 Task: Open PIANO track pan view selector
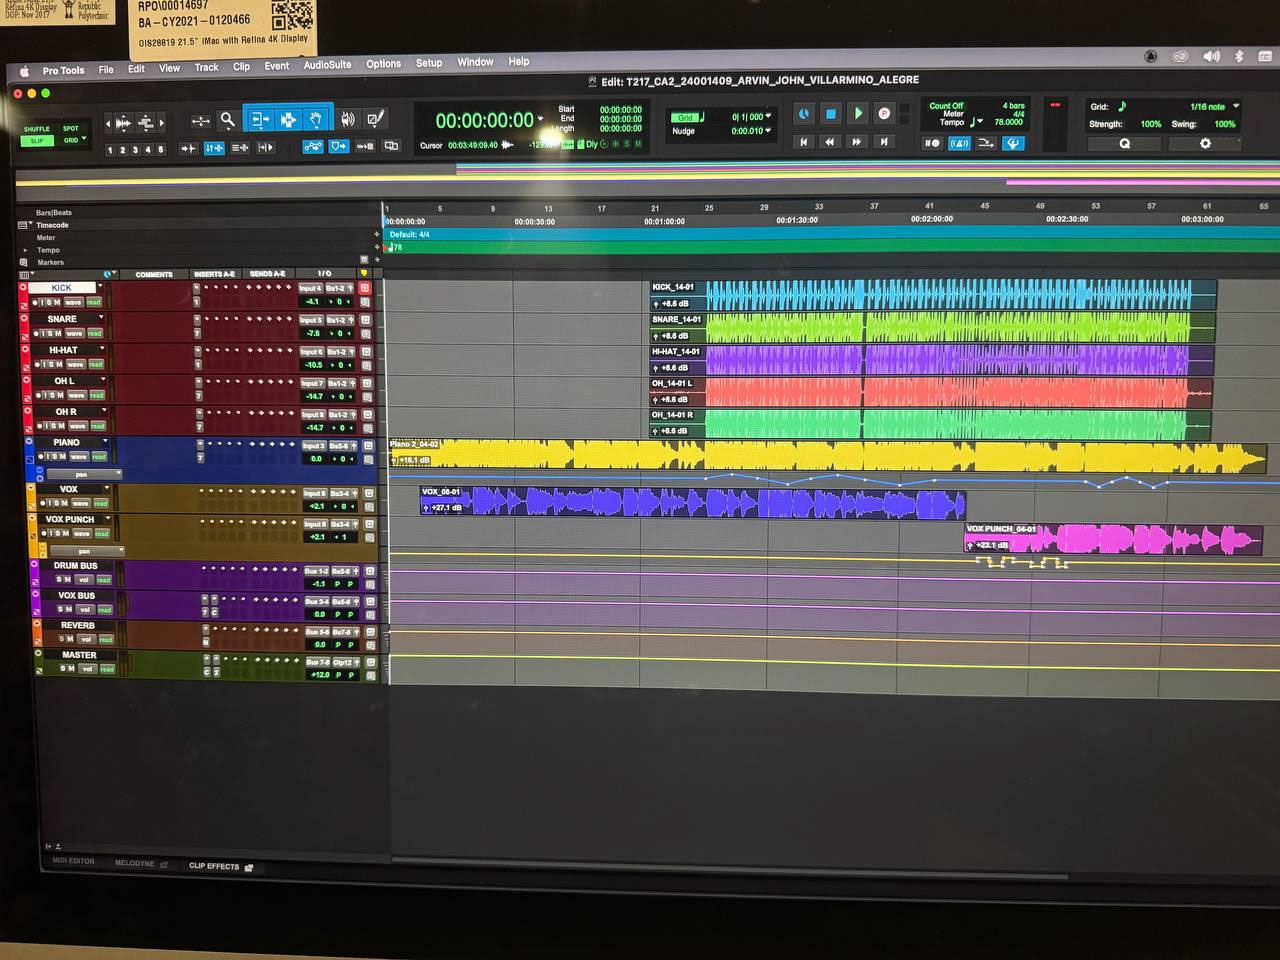point(83,474)
